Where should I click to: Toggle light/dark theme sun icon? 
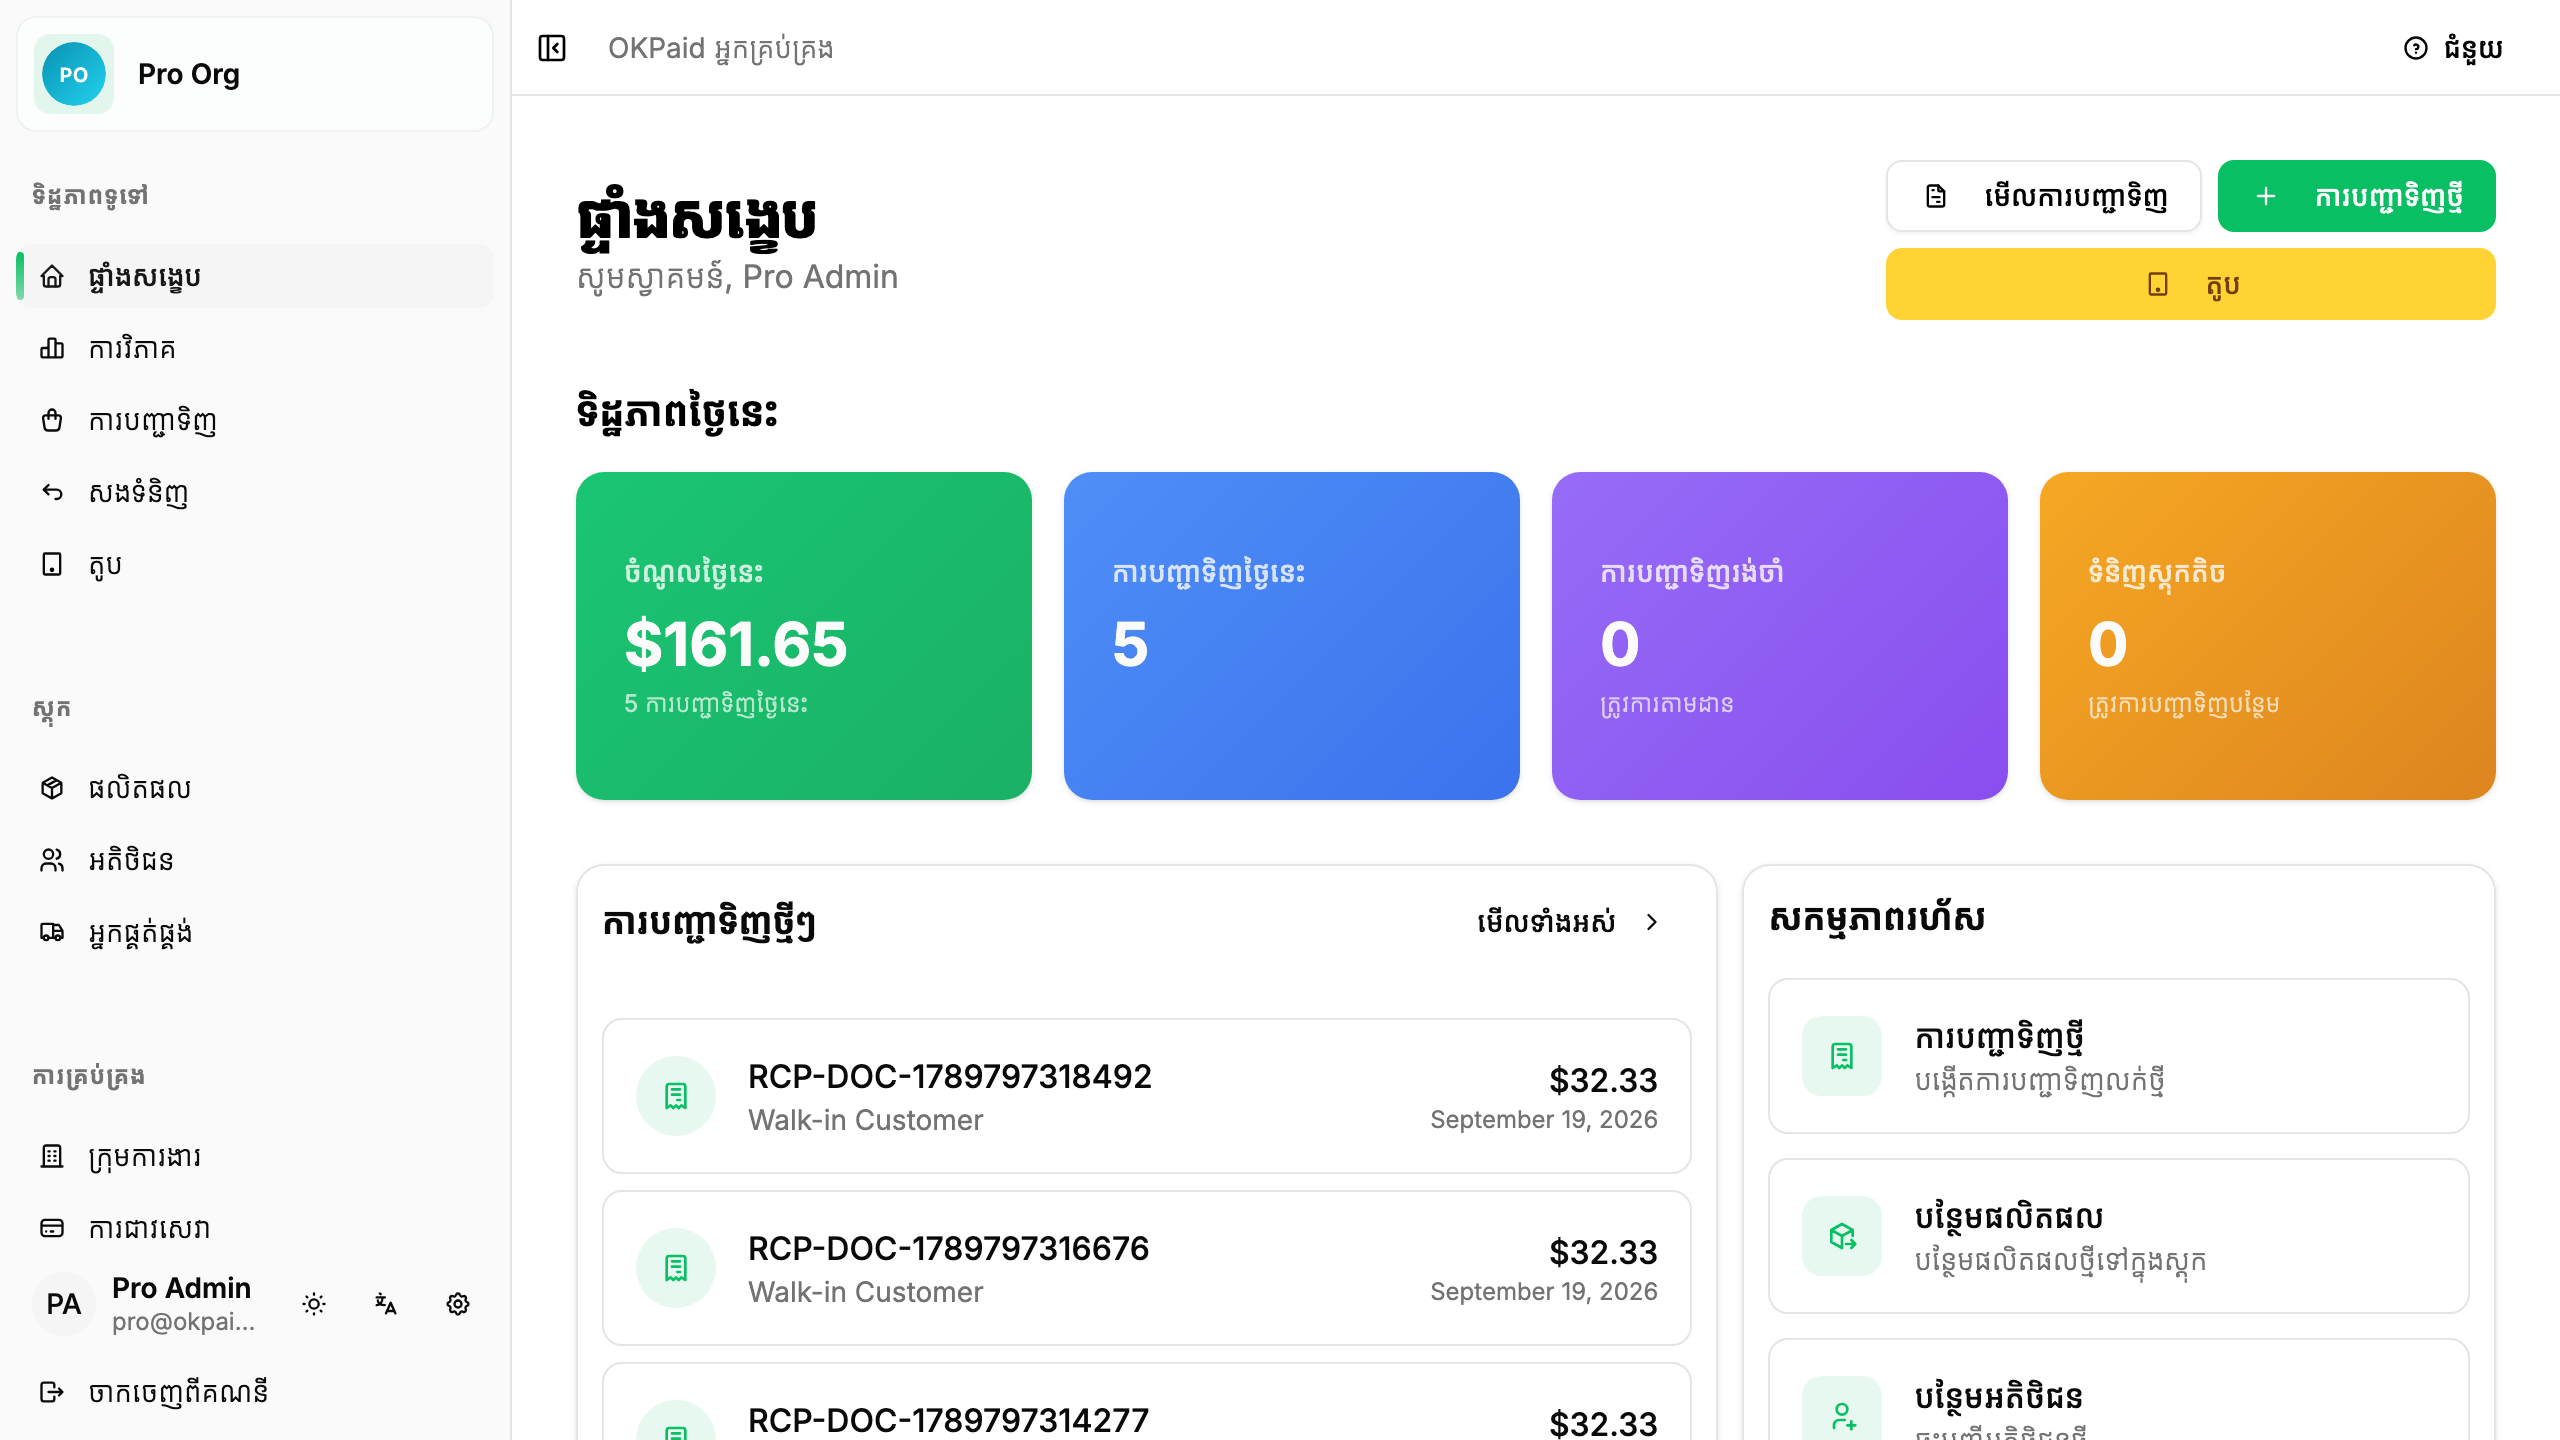(x=314, y=1304)
